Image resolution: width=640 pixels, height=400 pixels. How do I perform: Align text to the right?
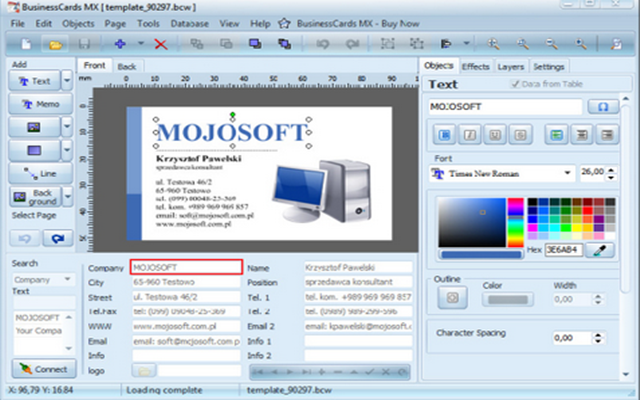(607, 135)
